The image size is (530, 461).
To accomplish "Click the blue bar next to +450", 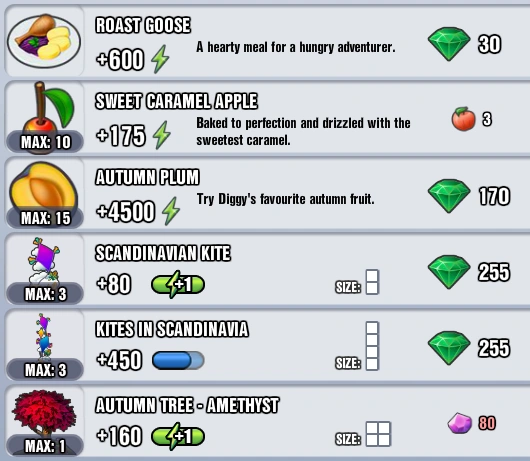I will [178, 360].
